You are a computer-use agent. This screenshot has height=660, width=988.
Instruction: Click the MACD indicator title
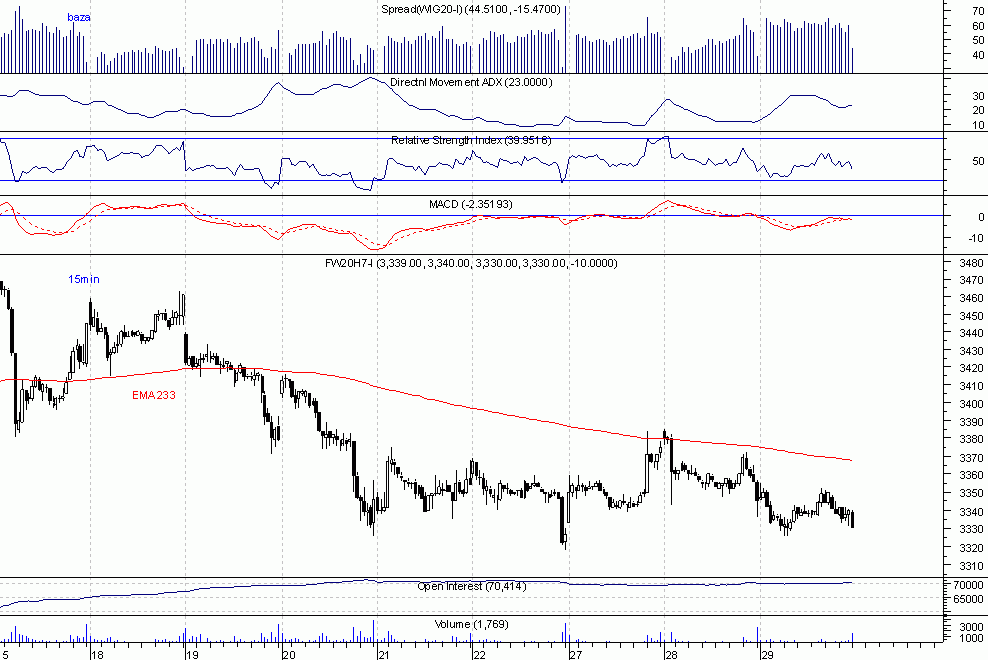471,204
